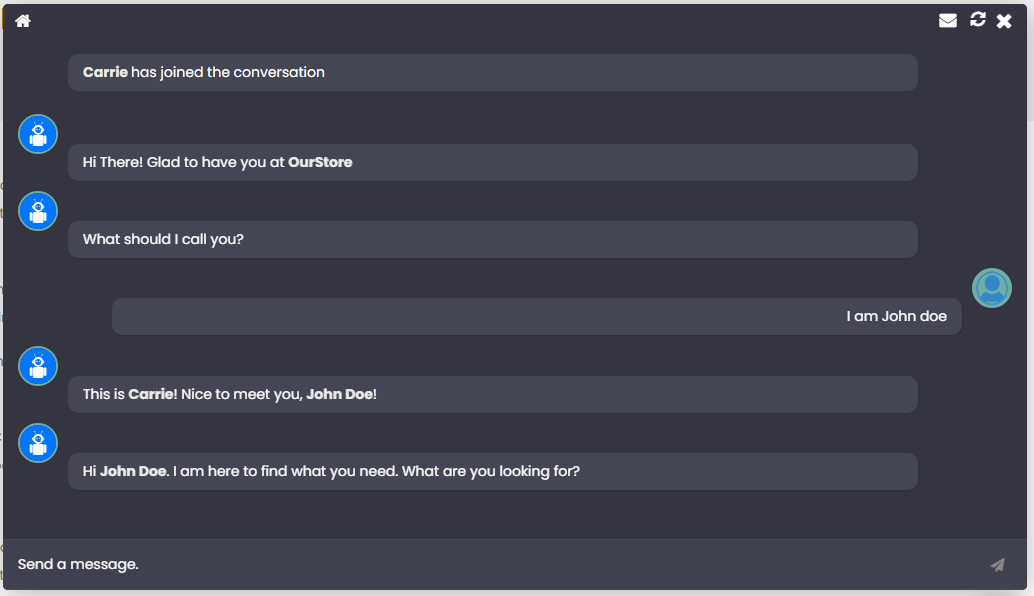The width and height of the screenshot is (1034, 596).
Task: Click the bold 'OurStore' text
Action: 320,162
